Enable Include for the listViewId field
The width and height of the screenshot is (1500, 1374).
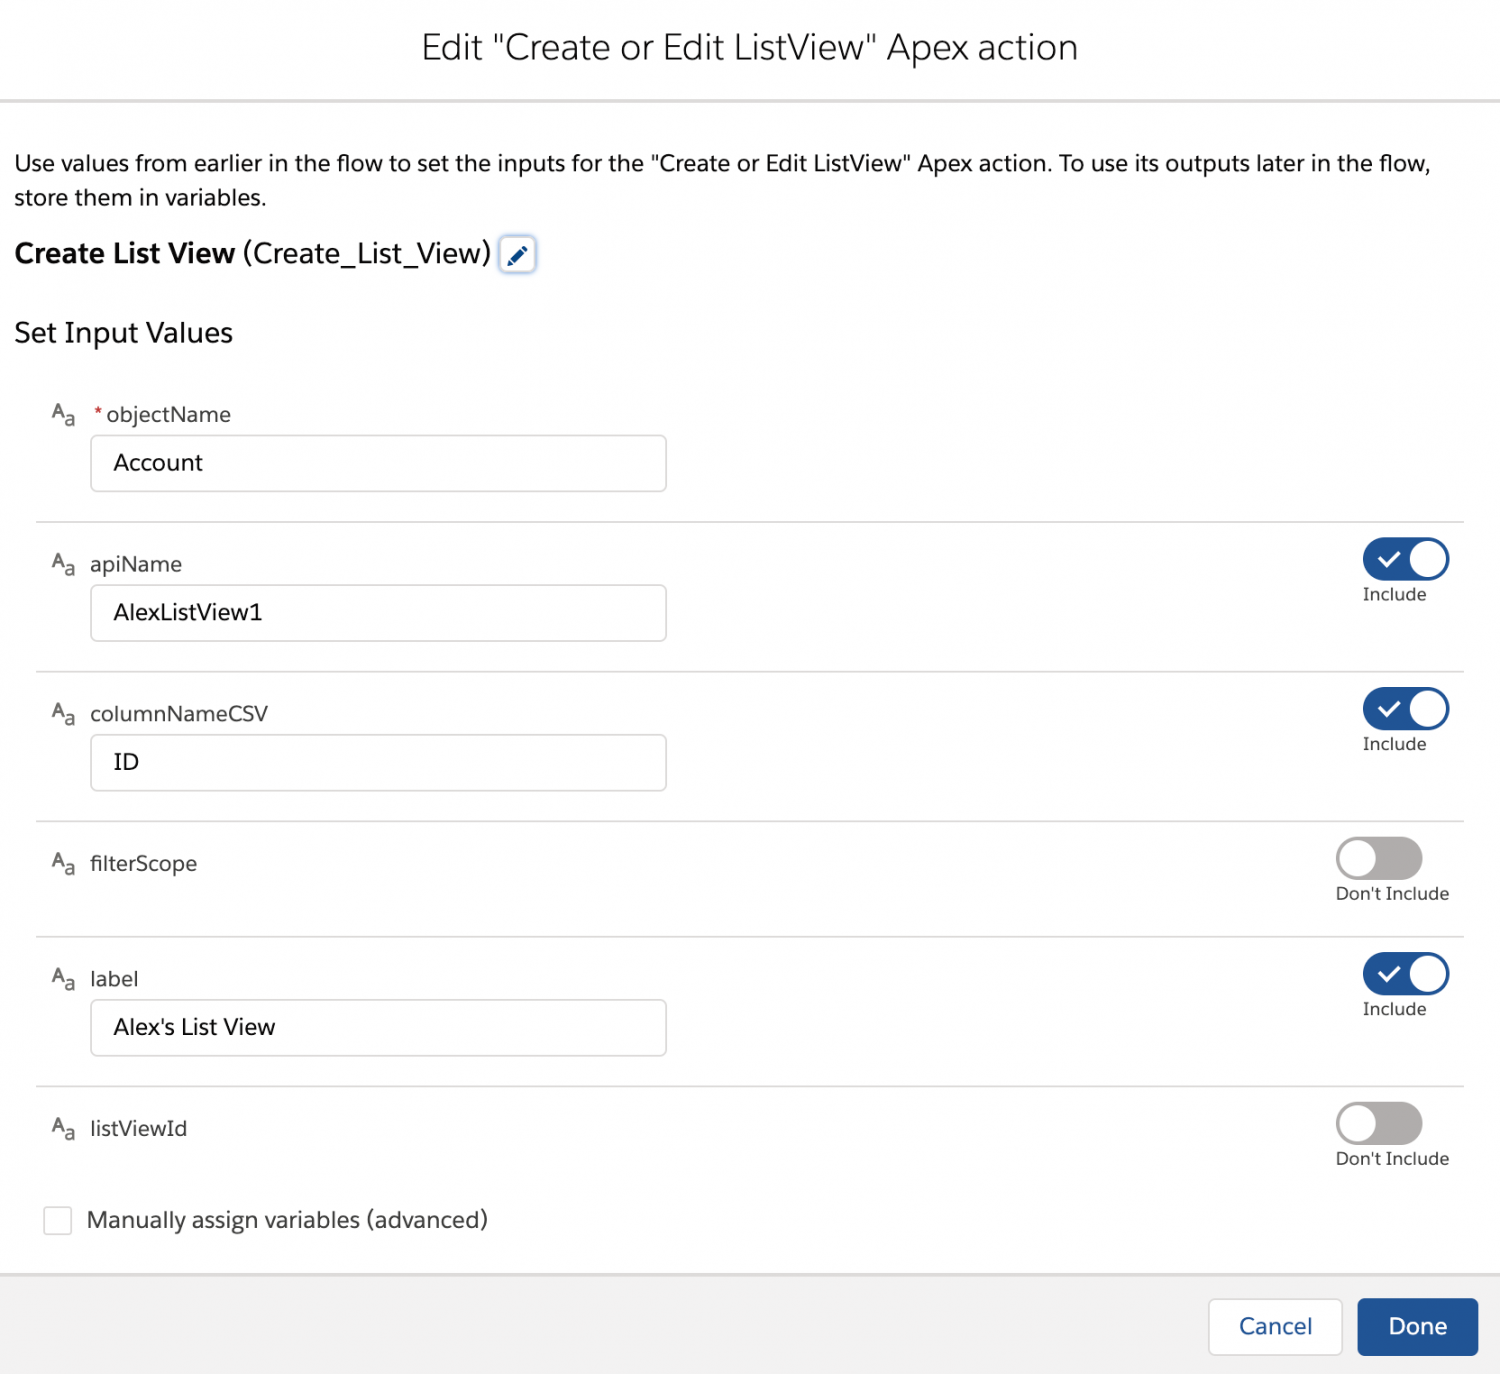click(1380, 1123)
